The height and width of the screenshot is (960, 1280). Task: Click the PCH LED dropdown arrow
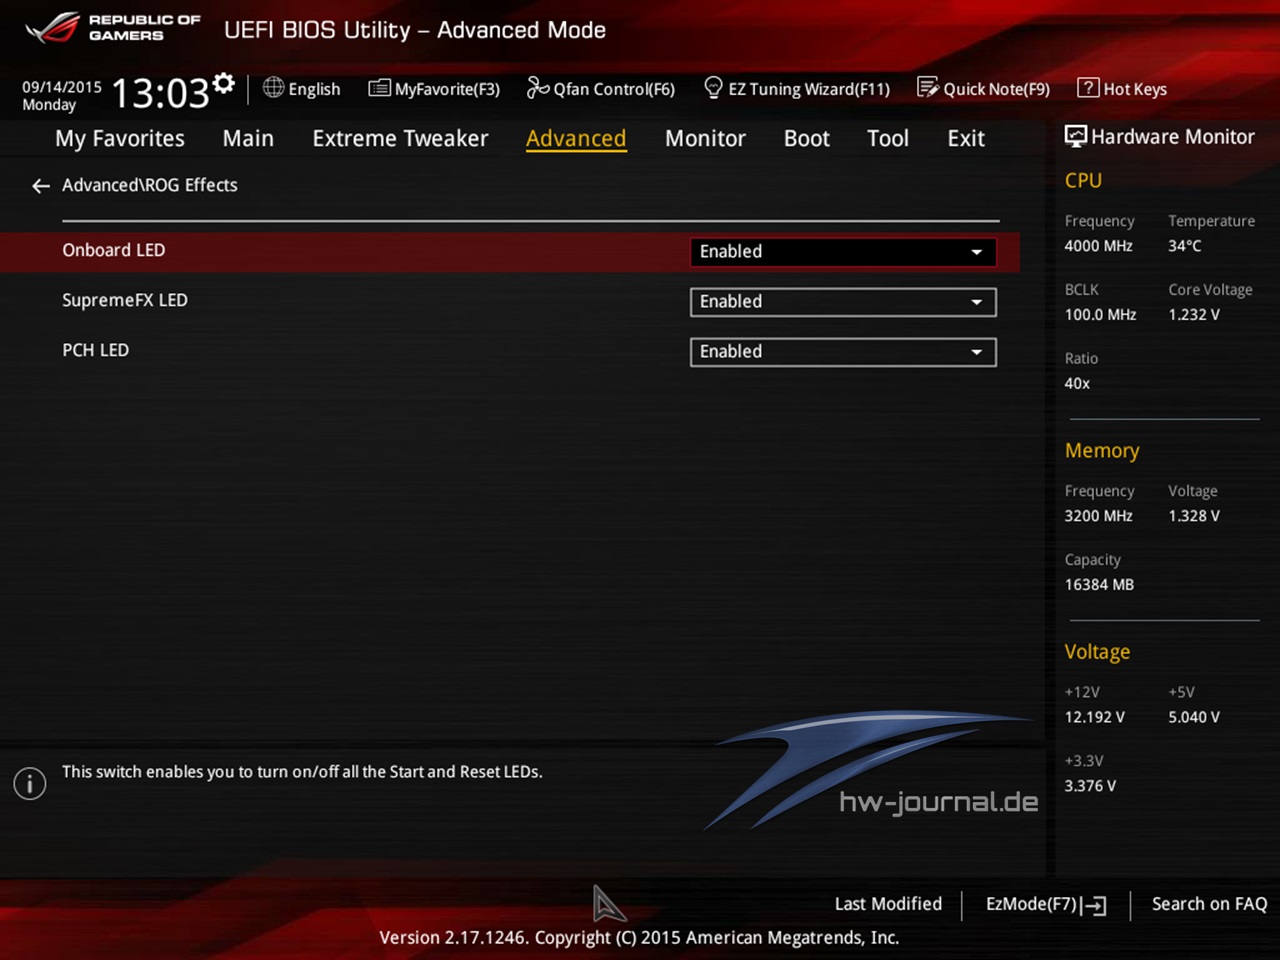point(977,352)
